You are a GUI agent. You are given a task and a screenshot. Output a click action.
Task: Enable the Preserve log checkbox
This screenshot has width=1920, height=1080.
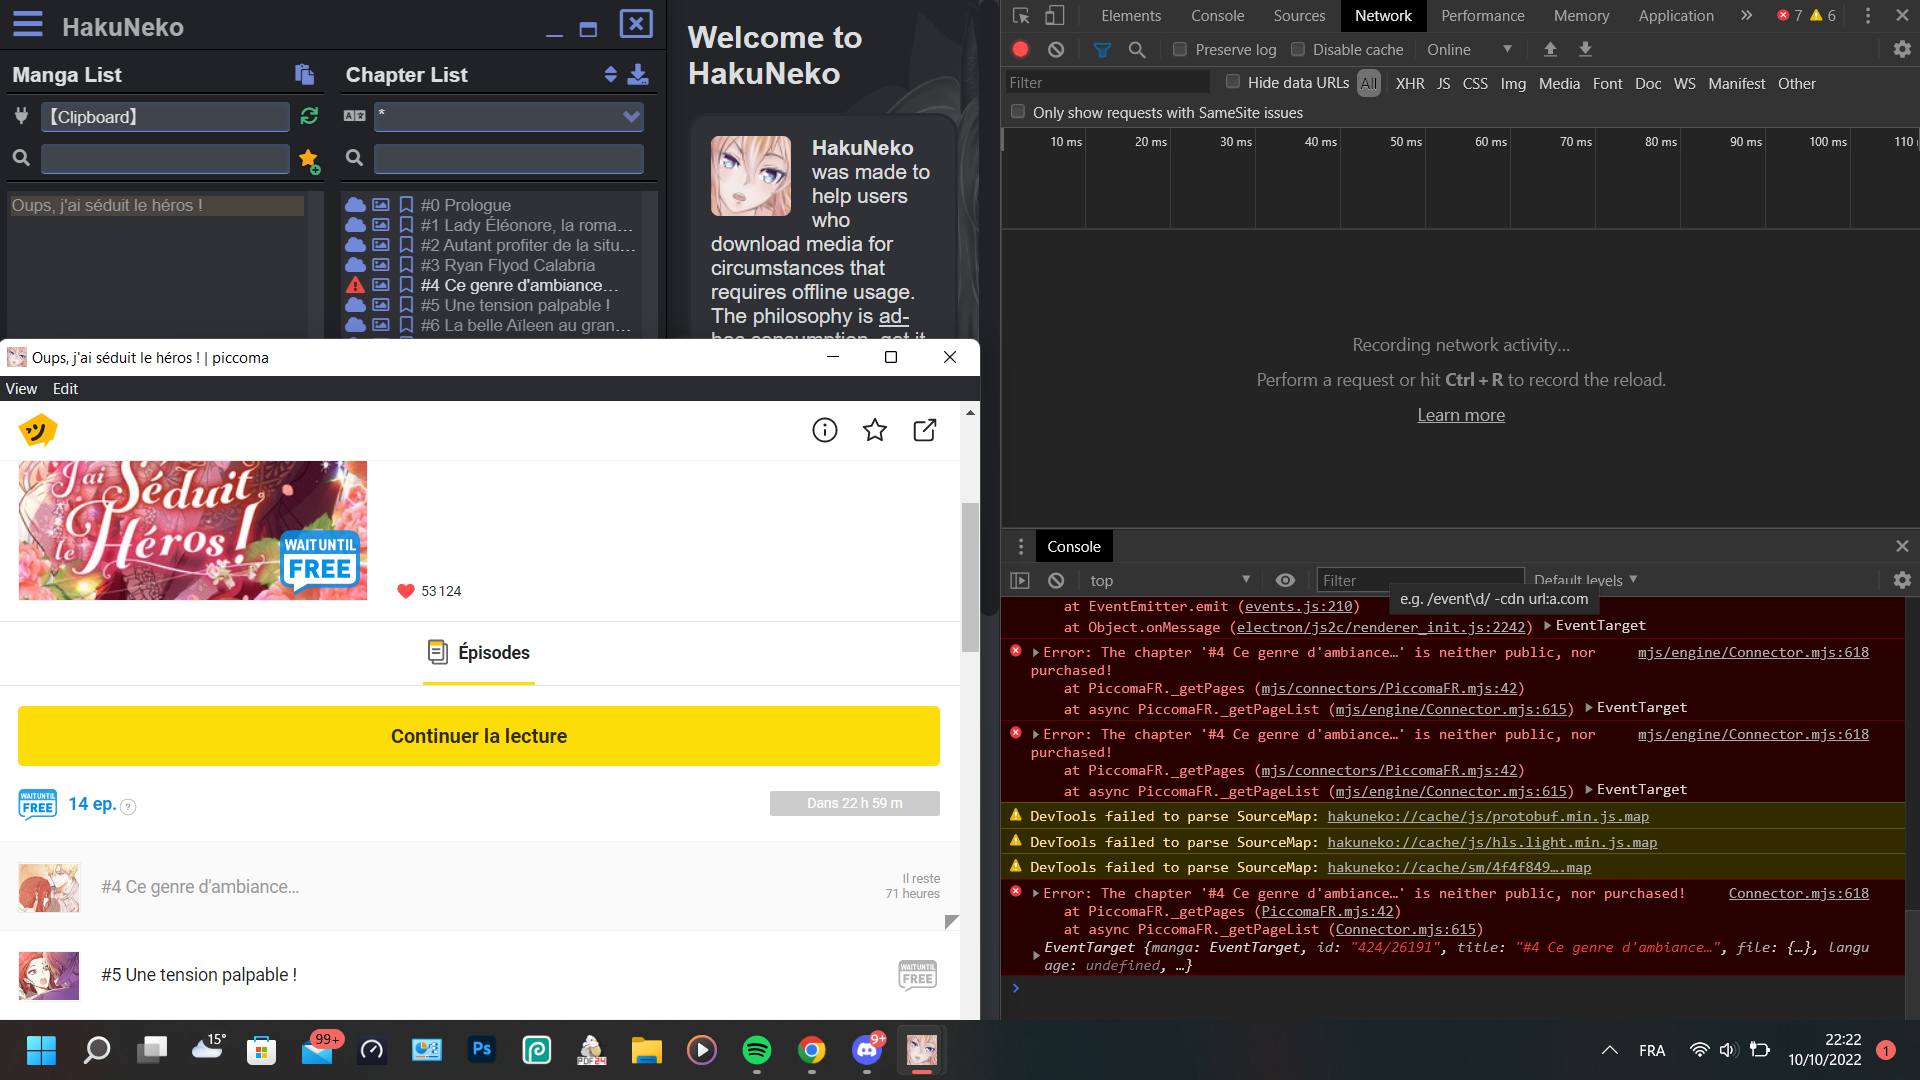[x=1180, y=48]
